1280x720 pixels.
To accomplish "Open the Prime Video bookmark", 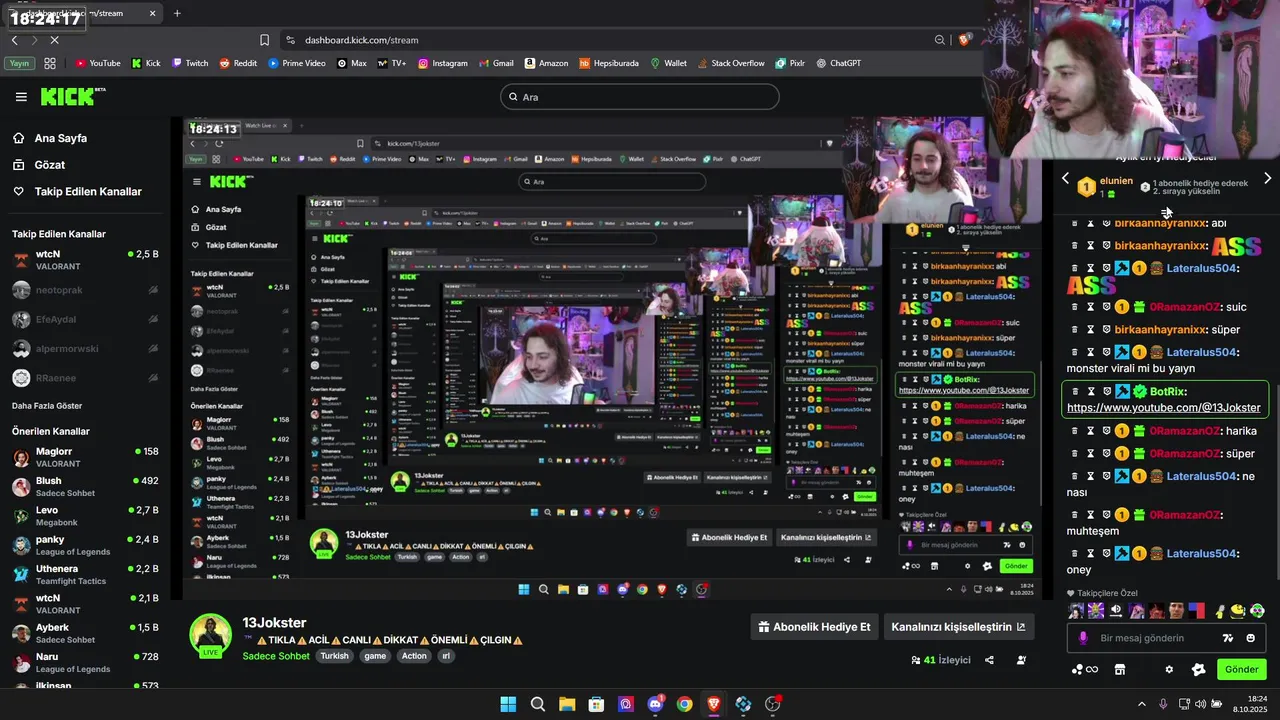I will 297,63.
